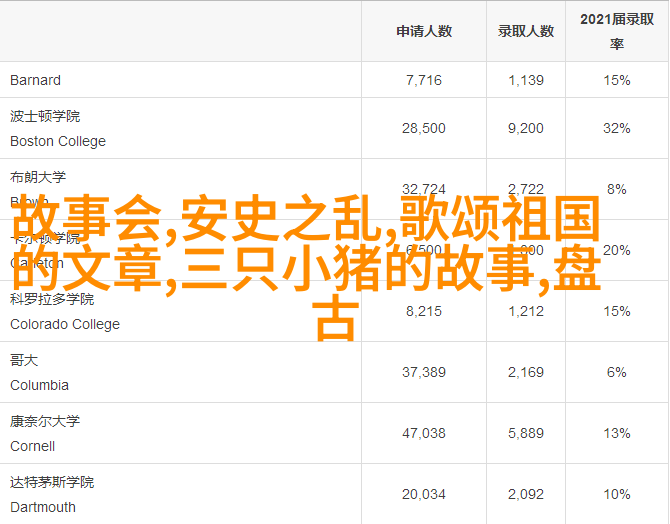
Task: Select the 波士顿学院 Chinese name
Action: (45, 116)
